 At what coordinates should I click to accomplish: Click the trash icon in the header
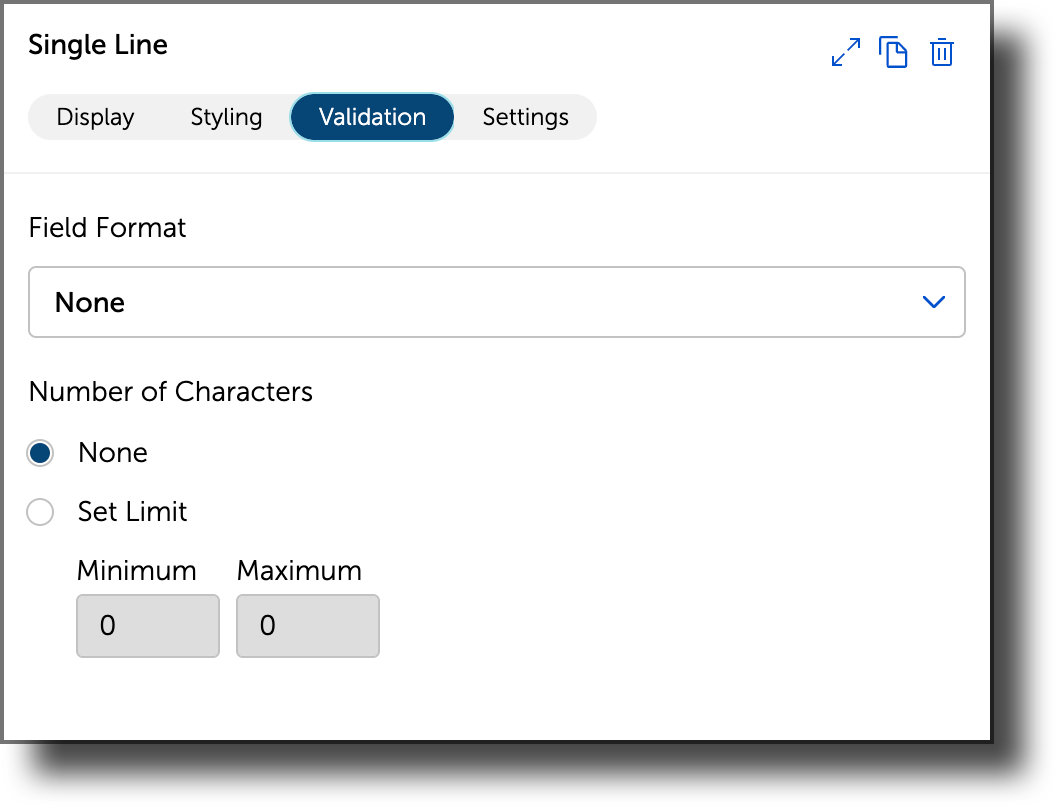[941, 52]
